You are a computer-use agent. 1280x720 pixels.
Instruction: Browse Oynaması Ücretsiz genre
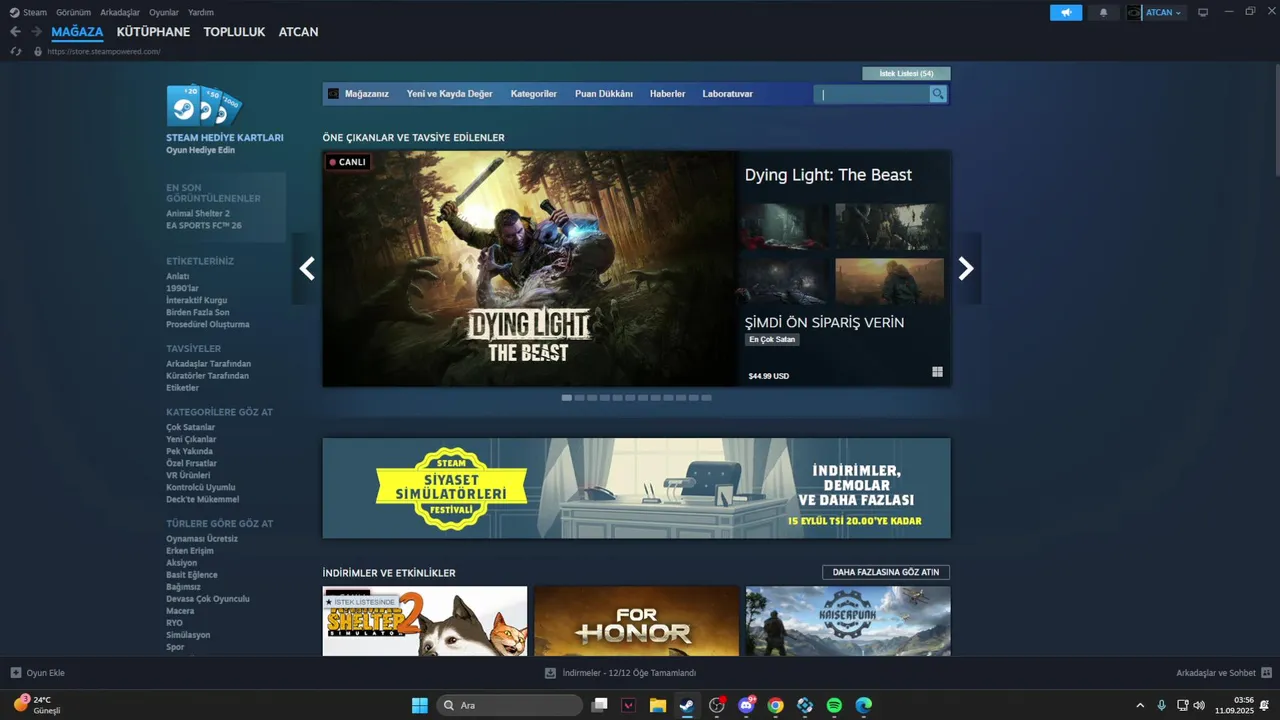(202, 539)
